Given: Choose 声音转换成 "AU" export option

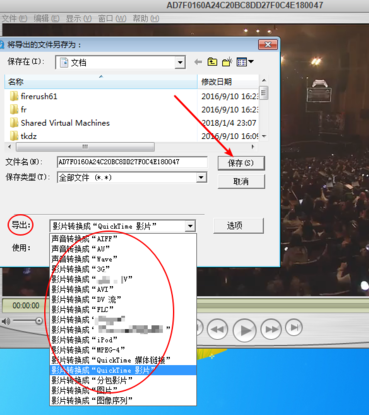Looking at the screenshot, I should coord(123,249).
